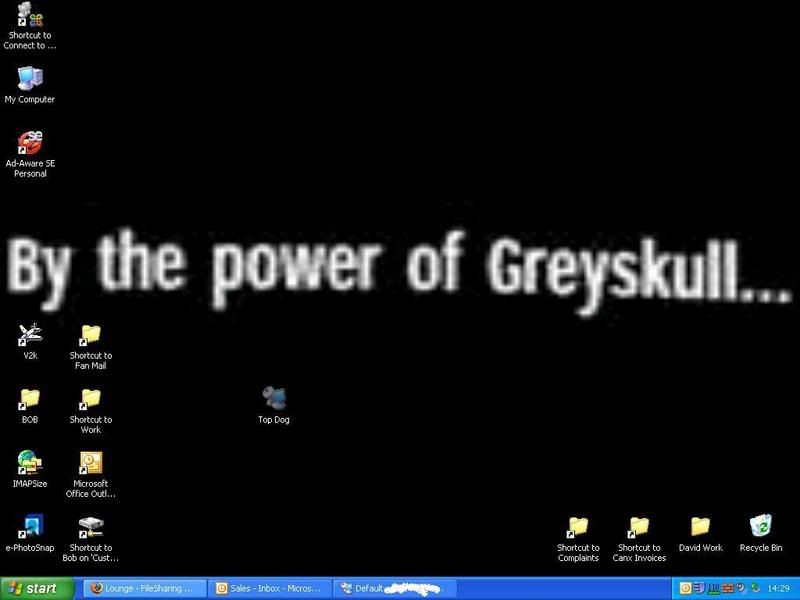
Task: Click the yellow Outlook icon in system tray
Action: (x=685, y=589)
